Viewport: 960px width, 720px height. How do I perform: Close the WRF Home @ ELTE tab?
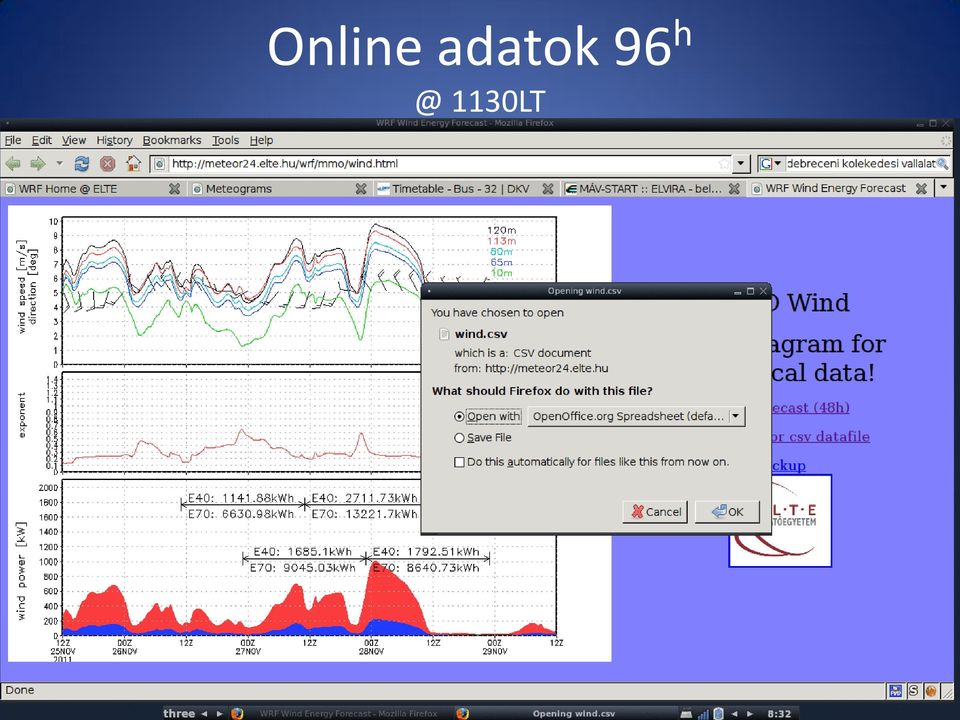(174, 189)
